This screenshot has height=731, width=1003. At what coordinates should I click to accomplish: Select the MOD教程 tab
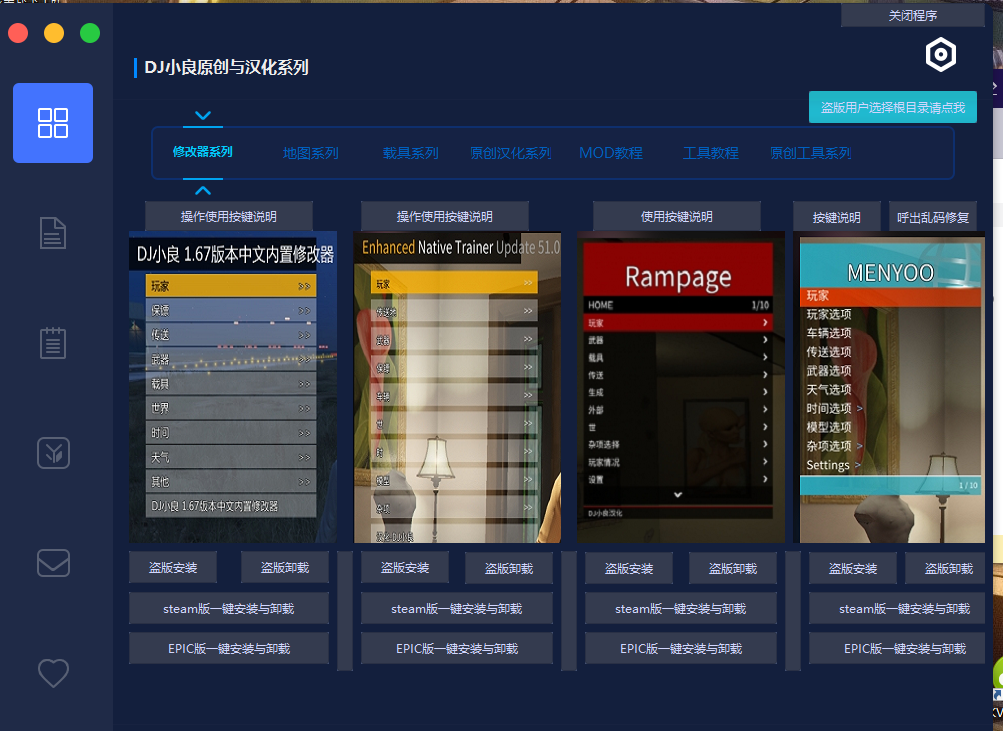coord(610,153)
